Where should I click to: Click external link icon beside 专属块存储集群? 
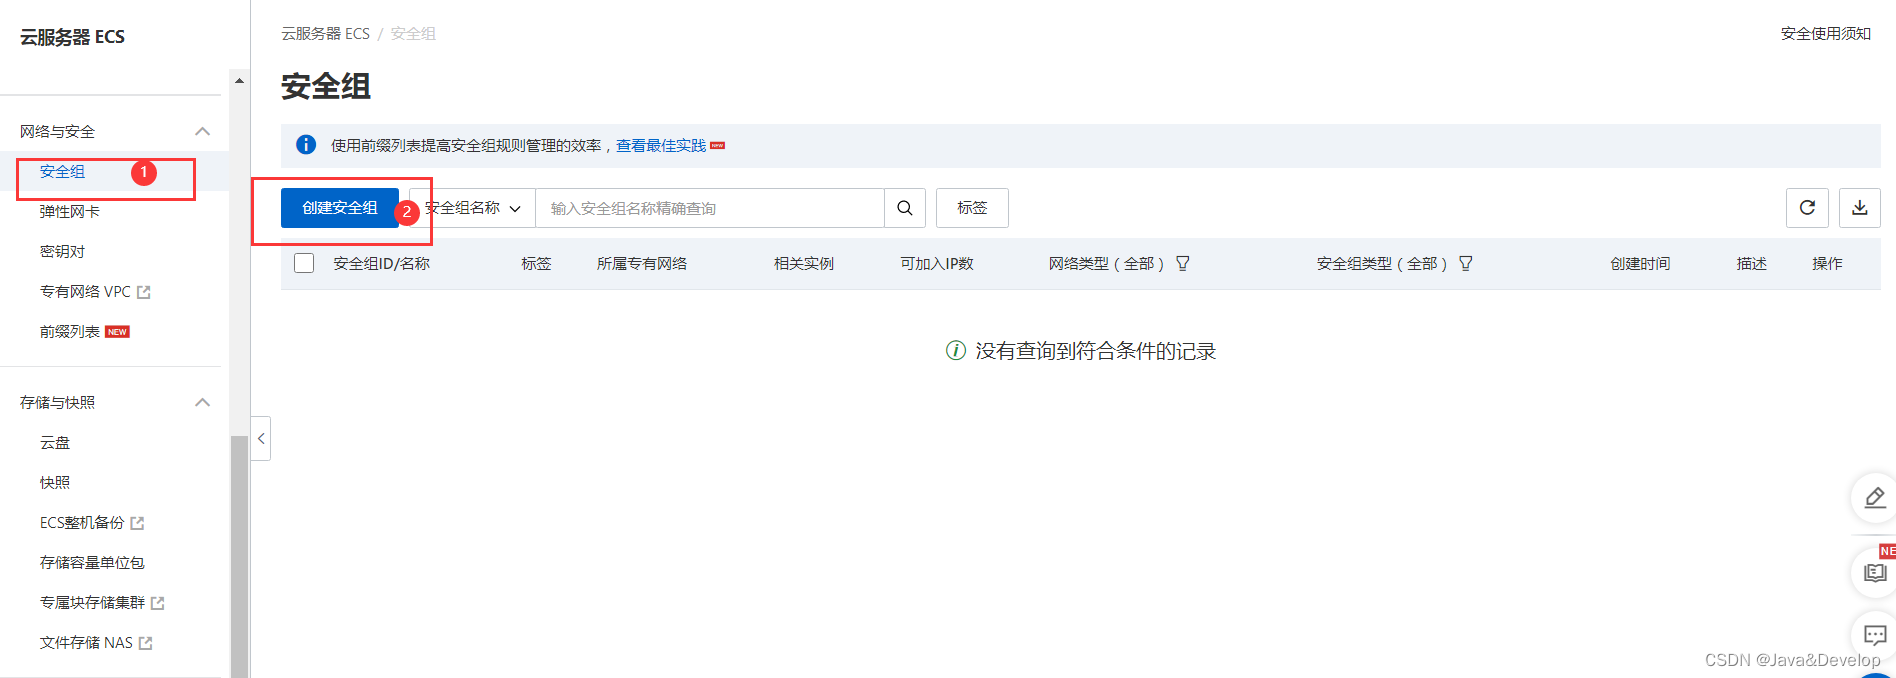pos(158,603)
